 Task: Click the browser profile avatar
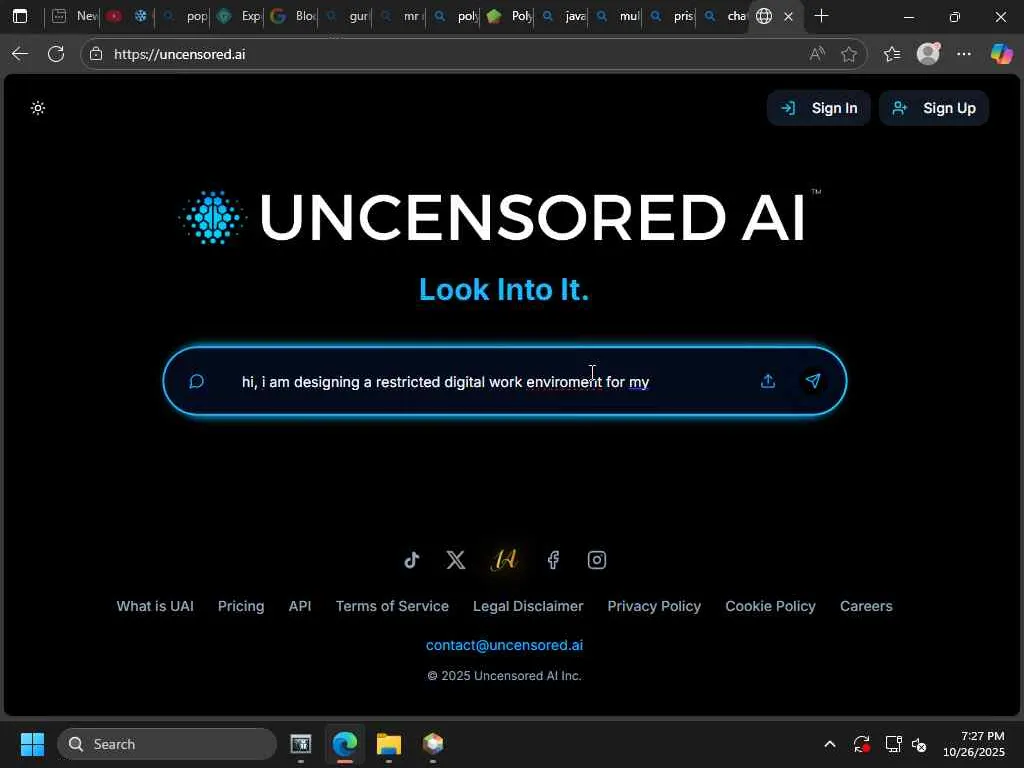[928, 54]
